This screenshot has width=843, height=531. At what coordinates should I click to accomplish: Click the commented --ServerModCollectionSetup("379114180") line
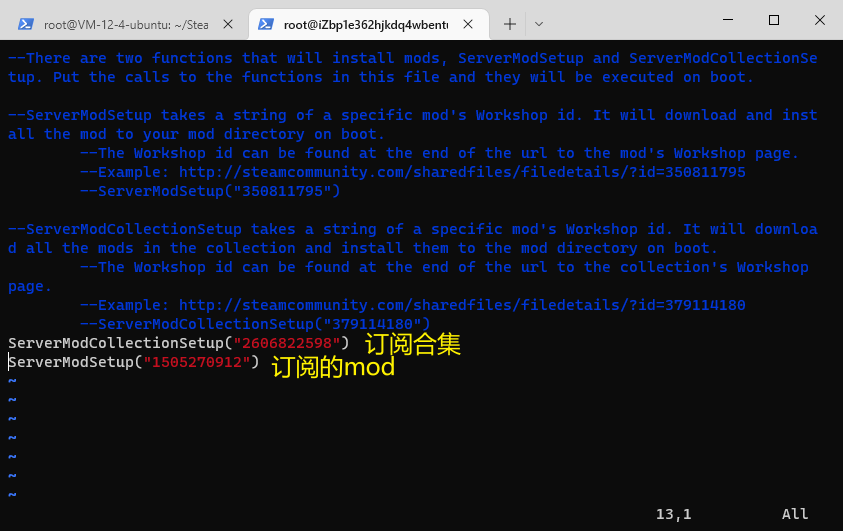pyautogui.click(x=255, y=324)
